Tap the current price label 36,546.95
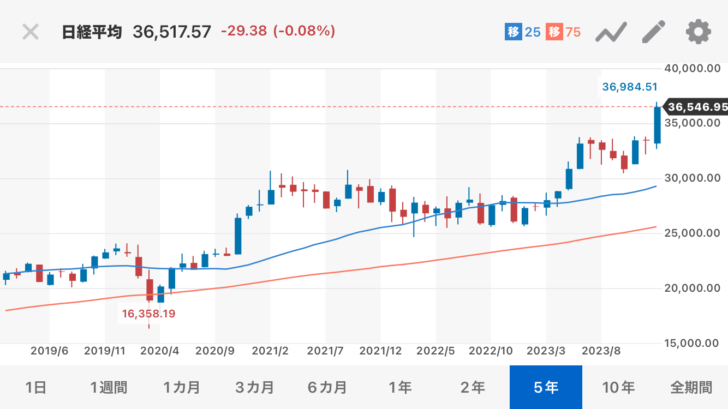 pos(696,106)
